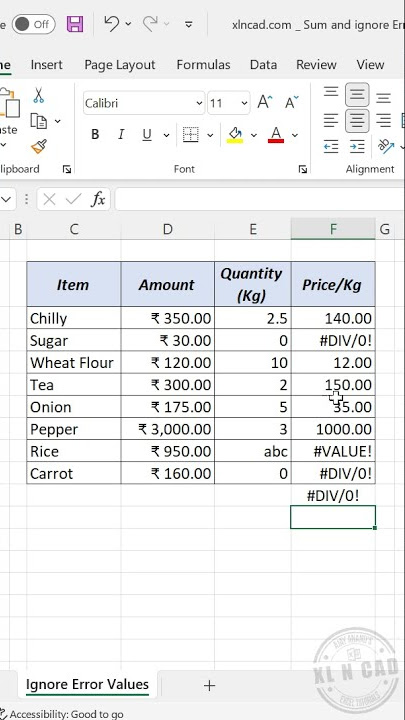
Task: Click the Cut scissors icon
Action: coord(39,95)
